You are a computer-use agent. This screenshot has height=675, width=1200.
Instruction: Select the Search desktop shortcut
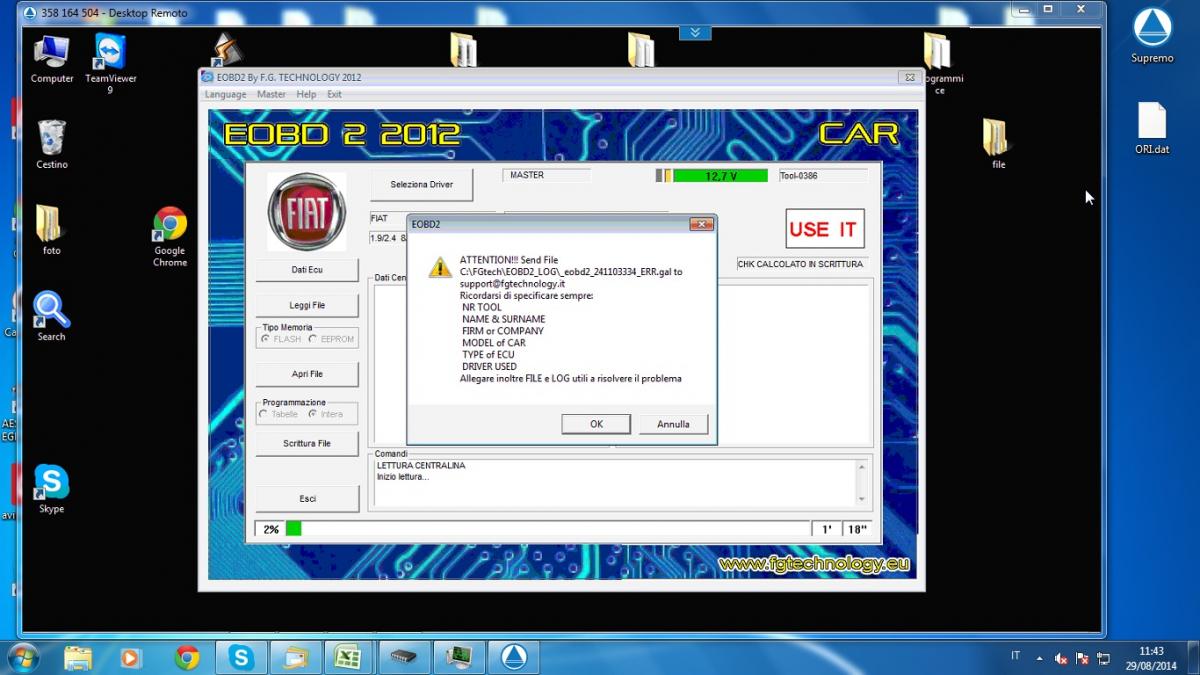pyautogui.click(x=51, y=316)
